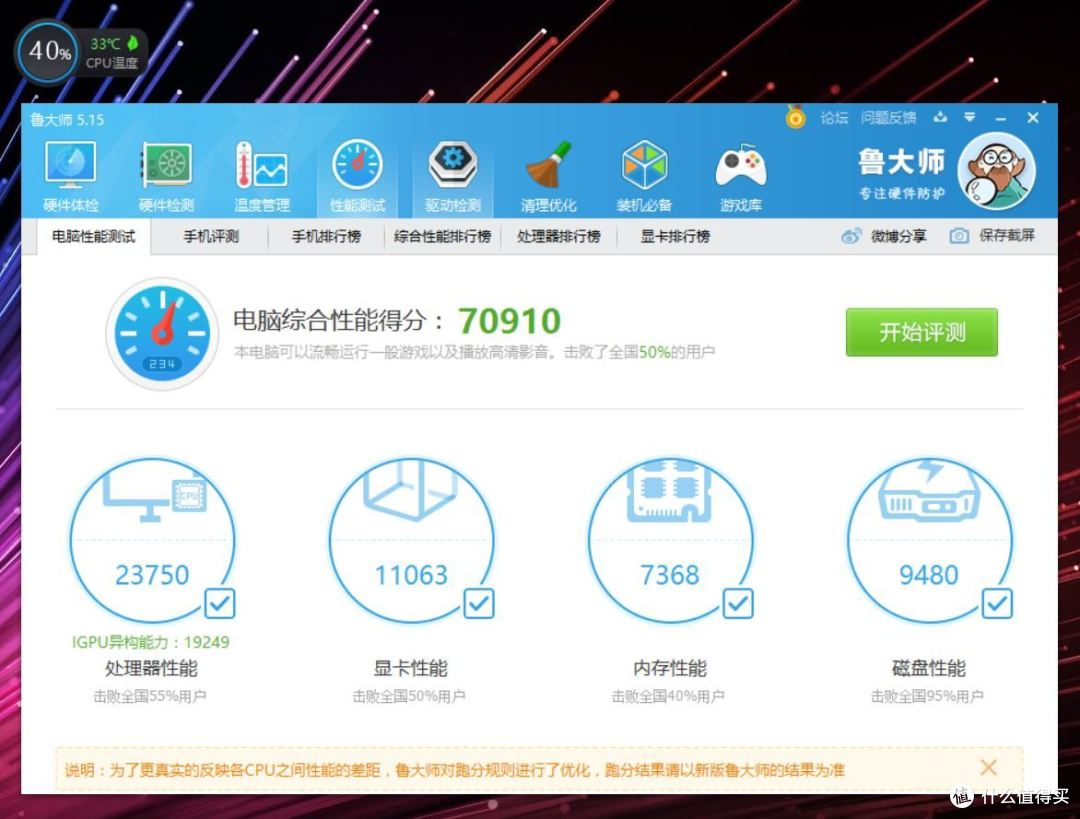Click the 40% floating usage widget
The width and height of the screenshot is (1080, 819).
(x=48, y=52)
